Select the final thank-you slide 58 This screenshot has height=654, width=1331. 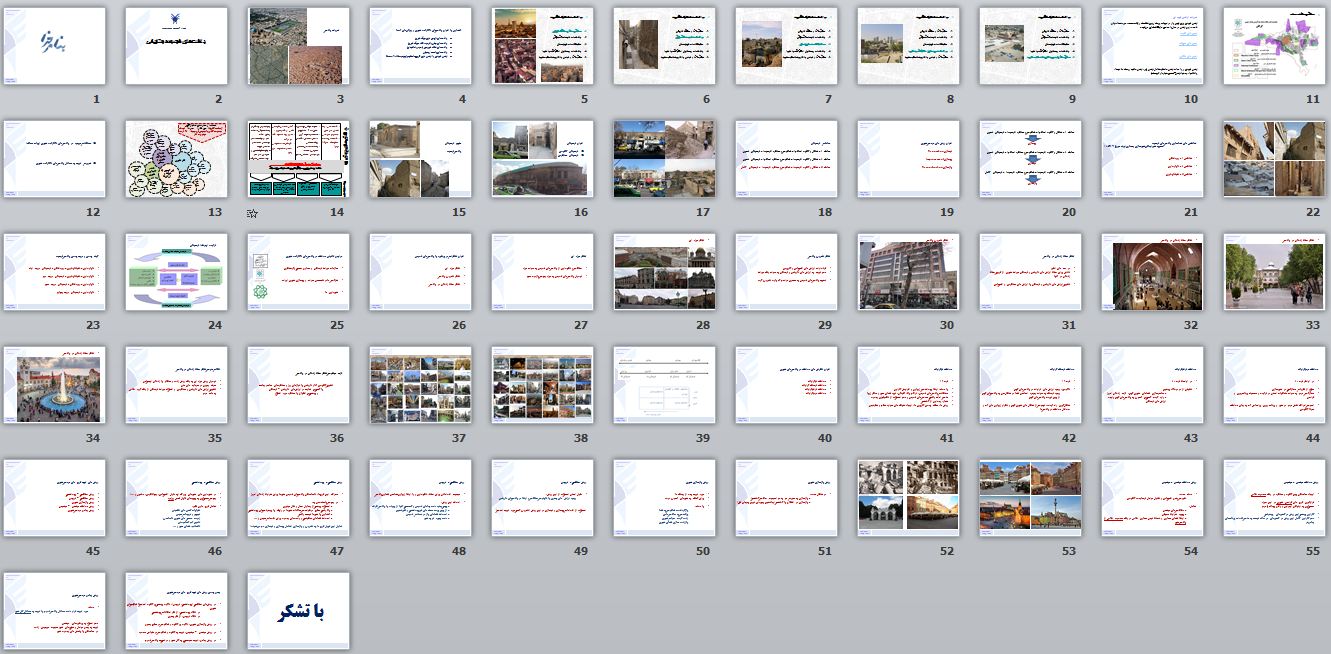pos(298,610)
